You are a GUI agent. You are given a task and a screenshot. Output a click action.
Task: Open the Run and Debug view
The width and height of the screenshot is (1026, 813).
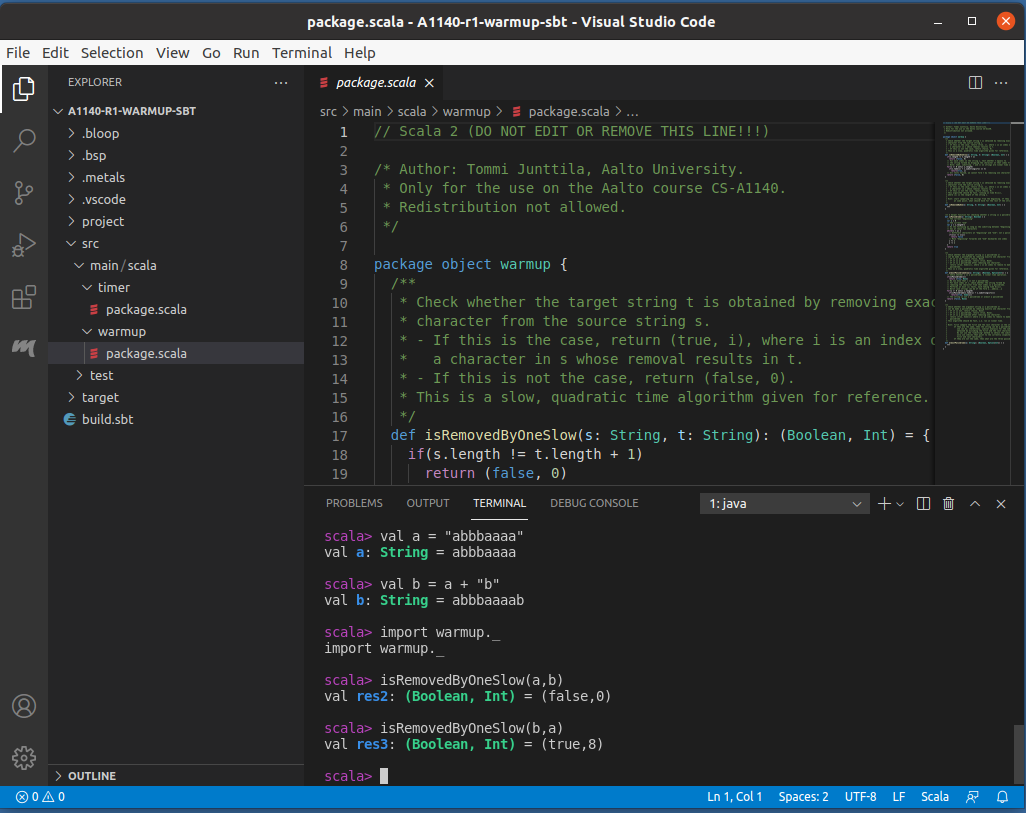pos(24,245)
